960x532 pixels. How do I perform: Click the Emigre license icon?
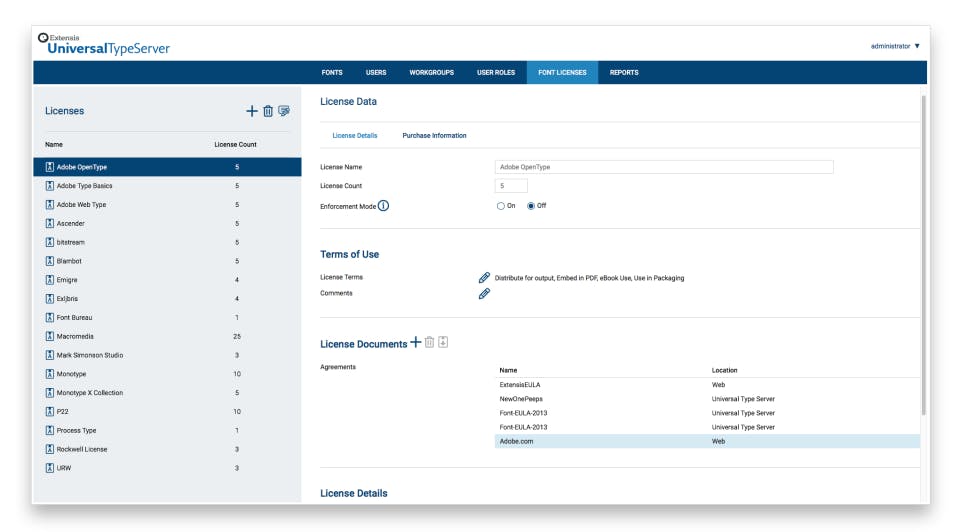point(50,280)
